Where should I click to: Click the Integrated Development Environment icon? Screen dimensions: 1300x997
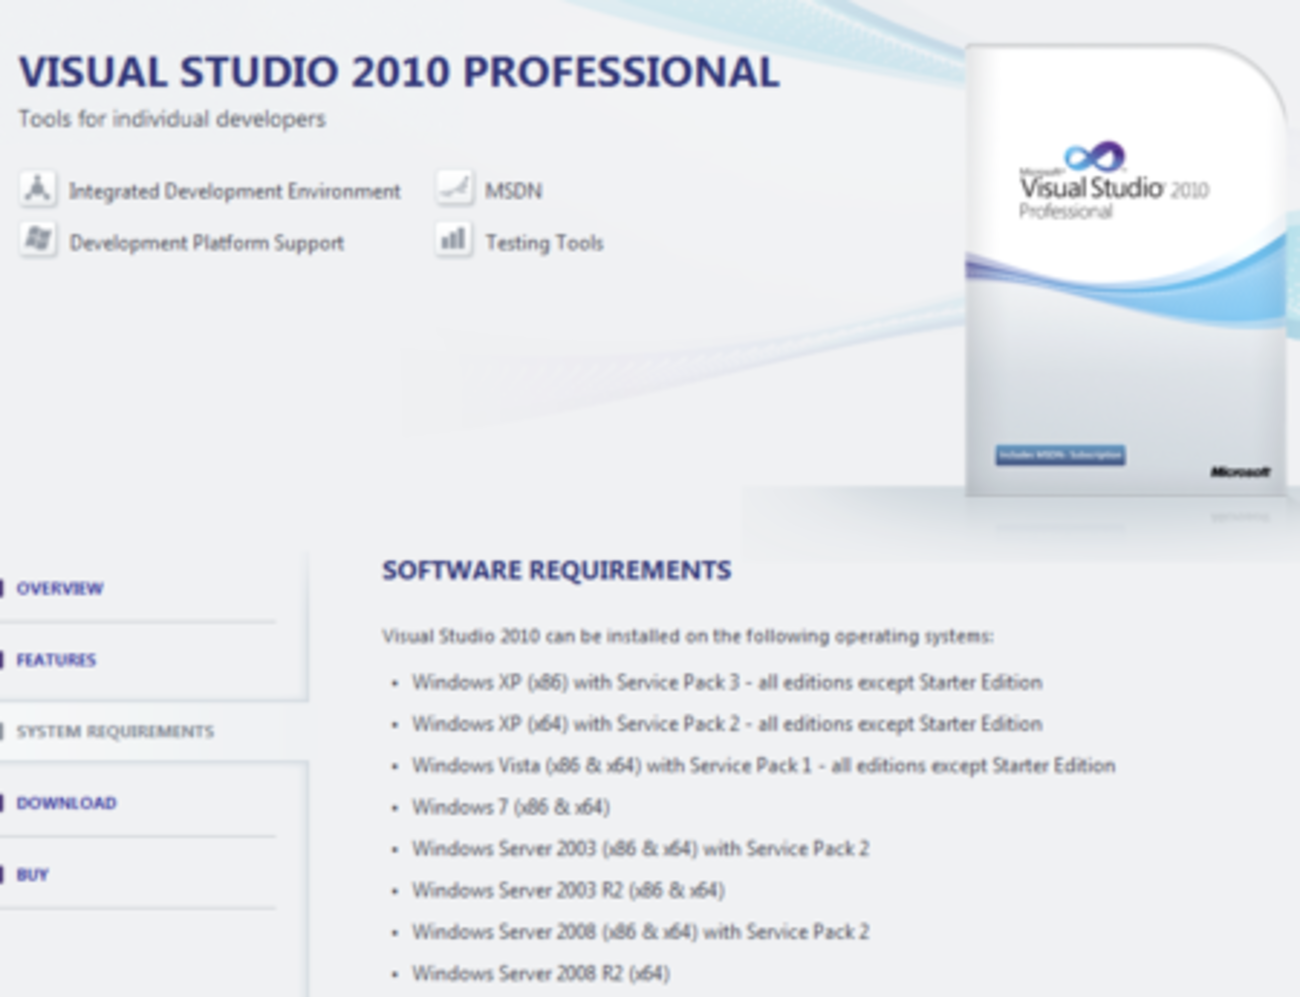(38, 188)
